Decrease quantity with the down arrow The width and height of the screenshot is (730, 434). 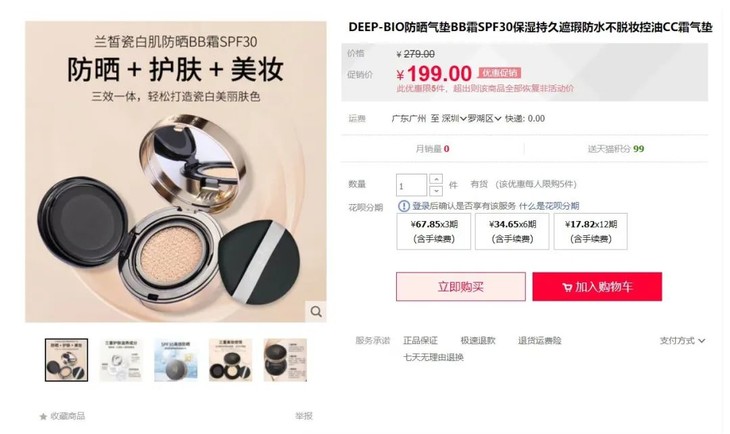tap(436, 190)
